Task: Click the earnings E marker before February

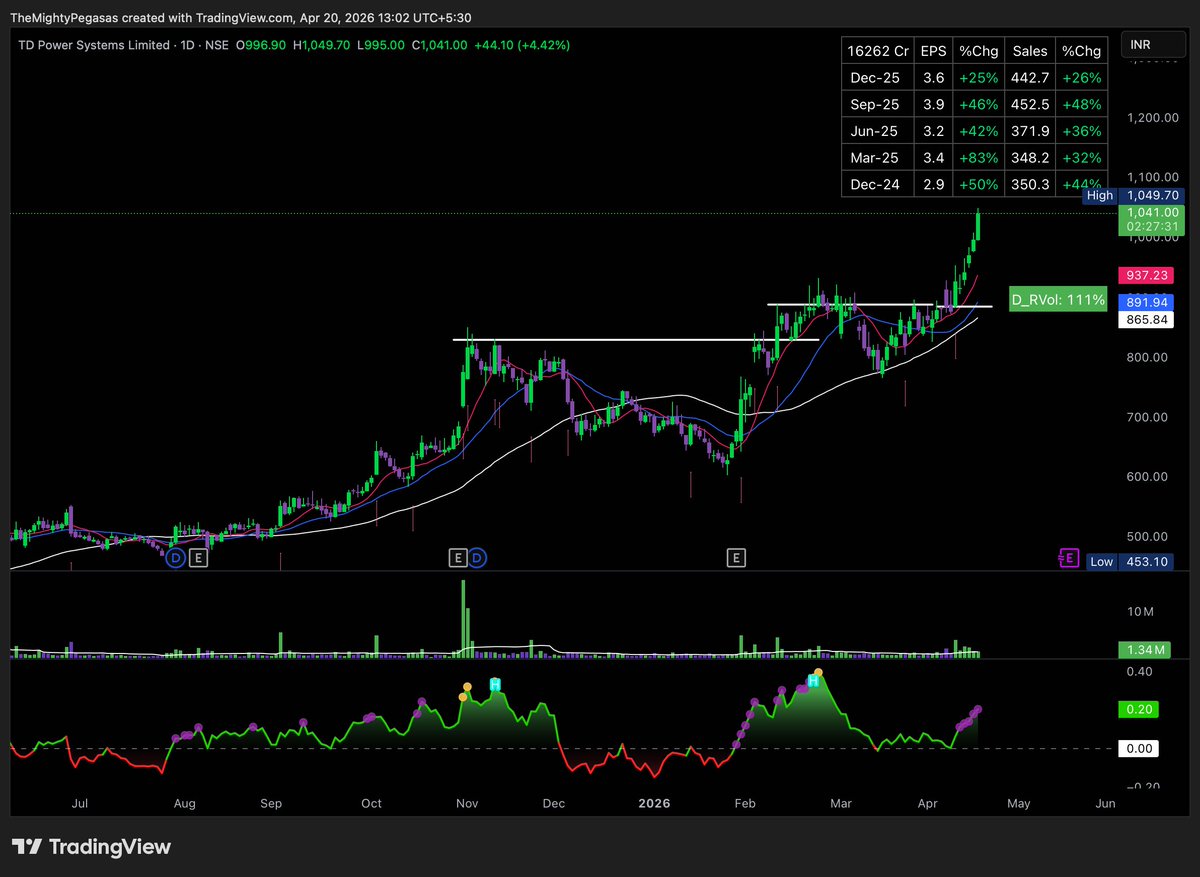Action: point(737,557)
